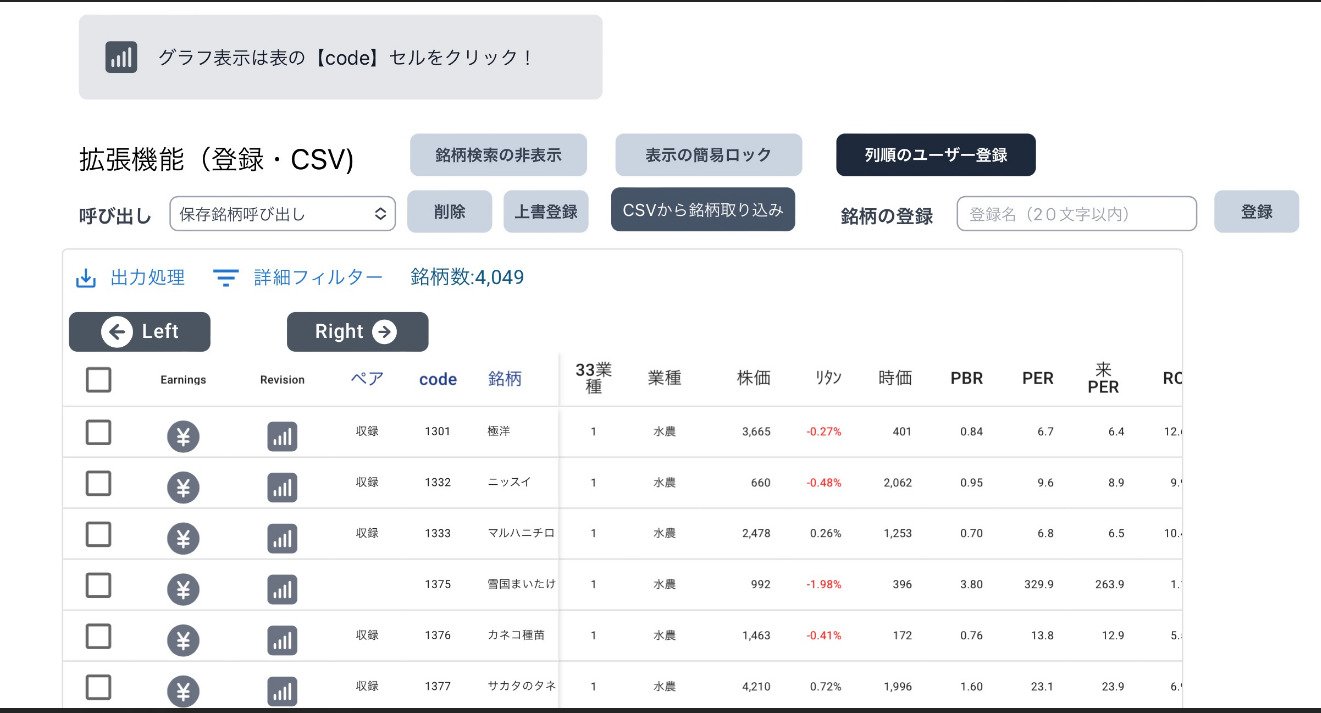Open the Revision chart icon for ニッスイ
Screen dimensions: 1321x713
click(x=282, y=487)
